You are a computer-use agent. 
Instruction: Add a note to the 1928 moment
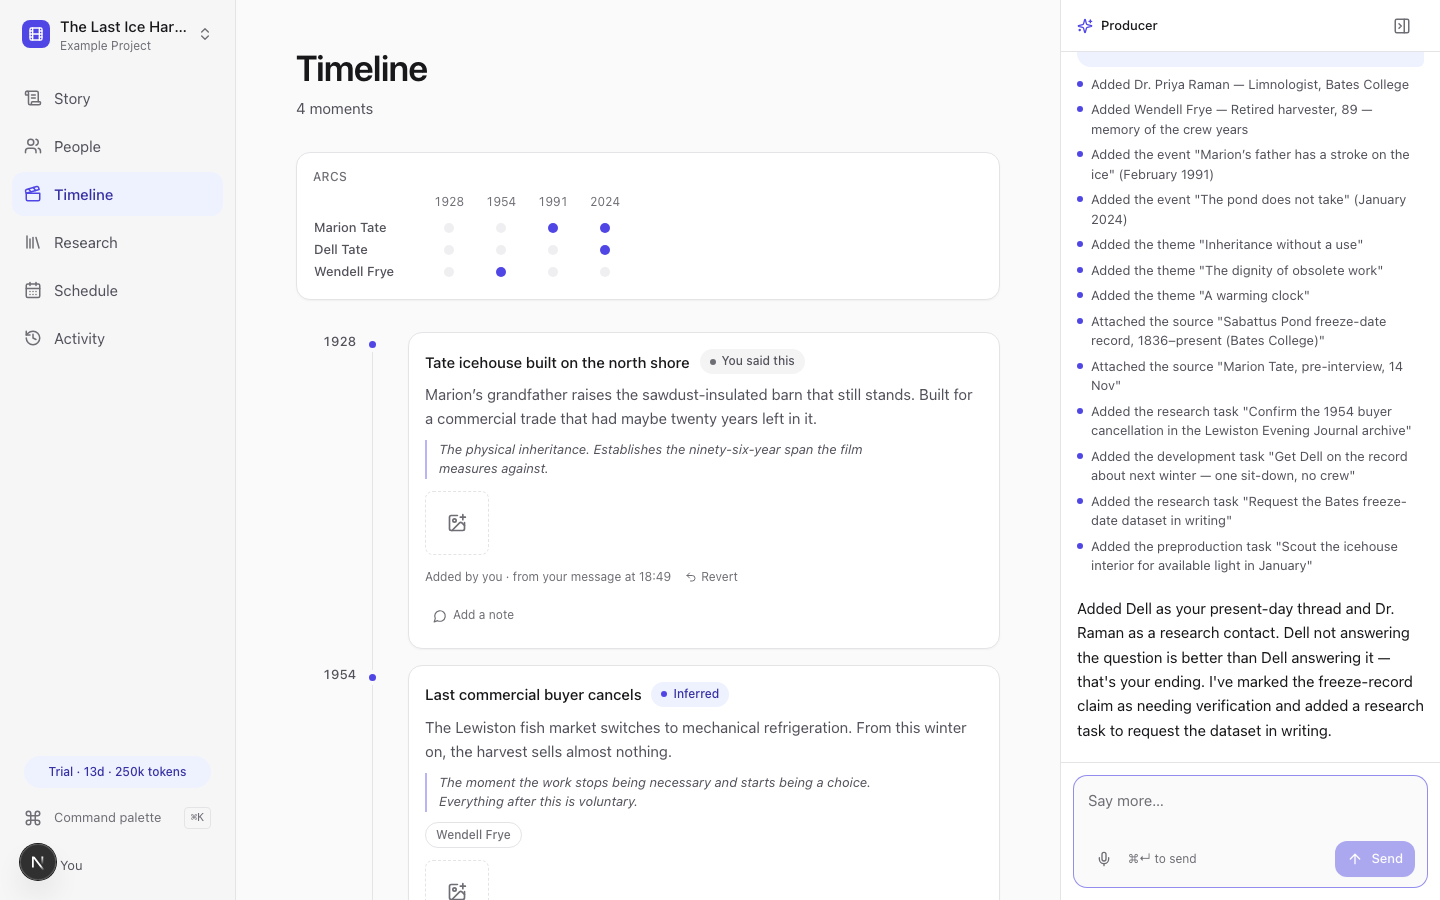click(x=473, y=615)
